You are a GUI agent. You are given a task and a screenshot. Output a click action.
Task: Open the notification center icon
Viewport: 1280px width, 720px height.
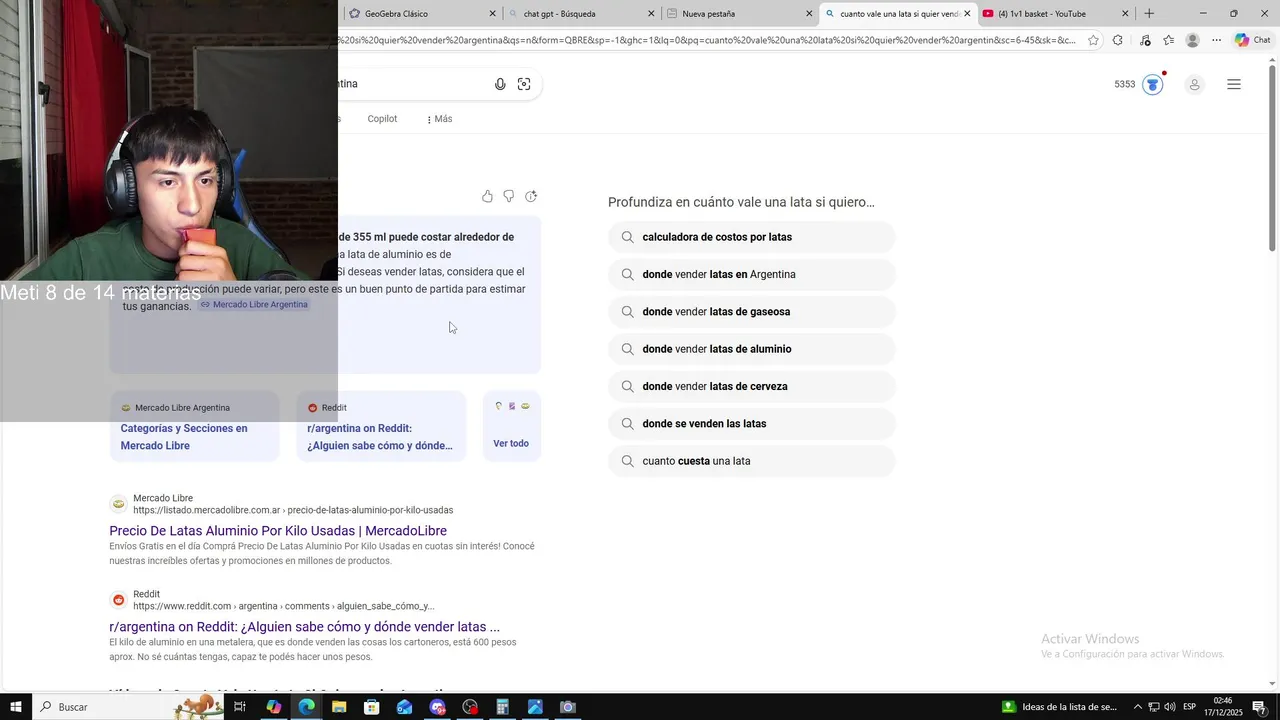pyautogui.click(x=1259, y=707)
